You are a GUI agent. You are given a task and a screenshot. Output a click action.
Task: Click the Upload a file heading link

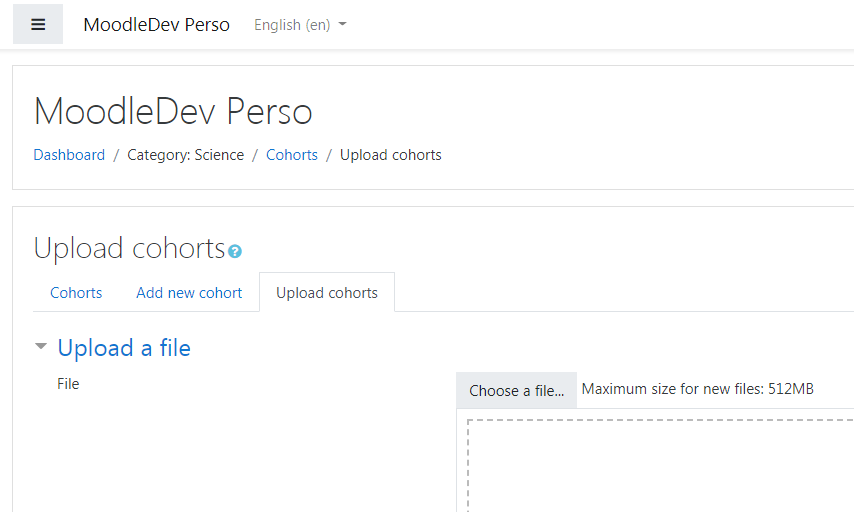point(124,348)
